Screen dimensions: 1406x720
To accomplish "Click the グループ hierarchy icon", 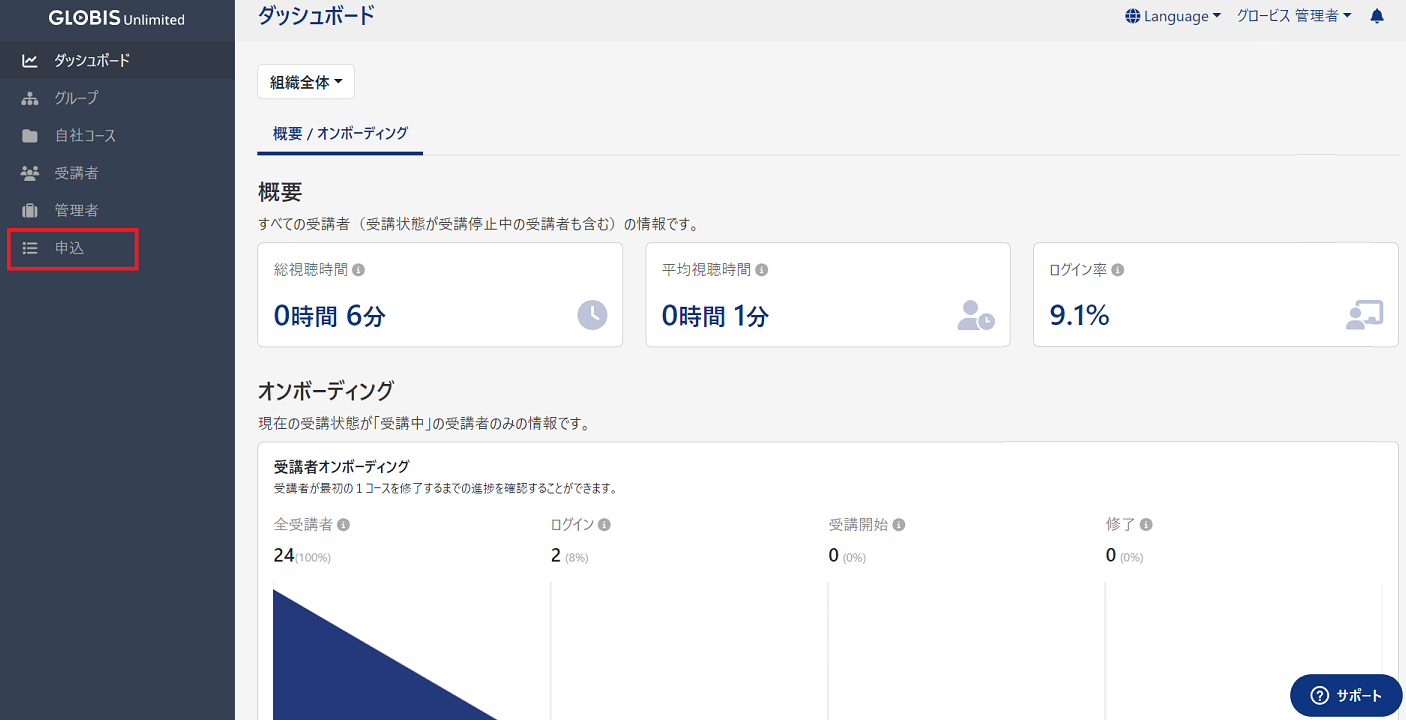I will point(30,98).
